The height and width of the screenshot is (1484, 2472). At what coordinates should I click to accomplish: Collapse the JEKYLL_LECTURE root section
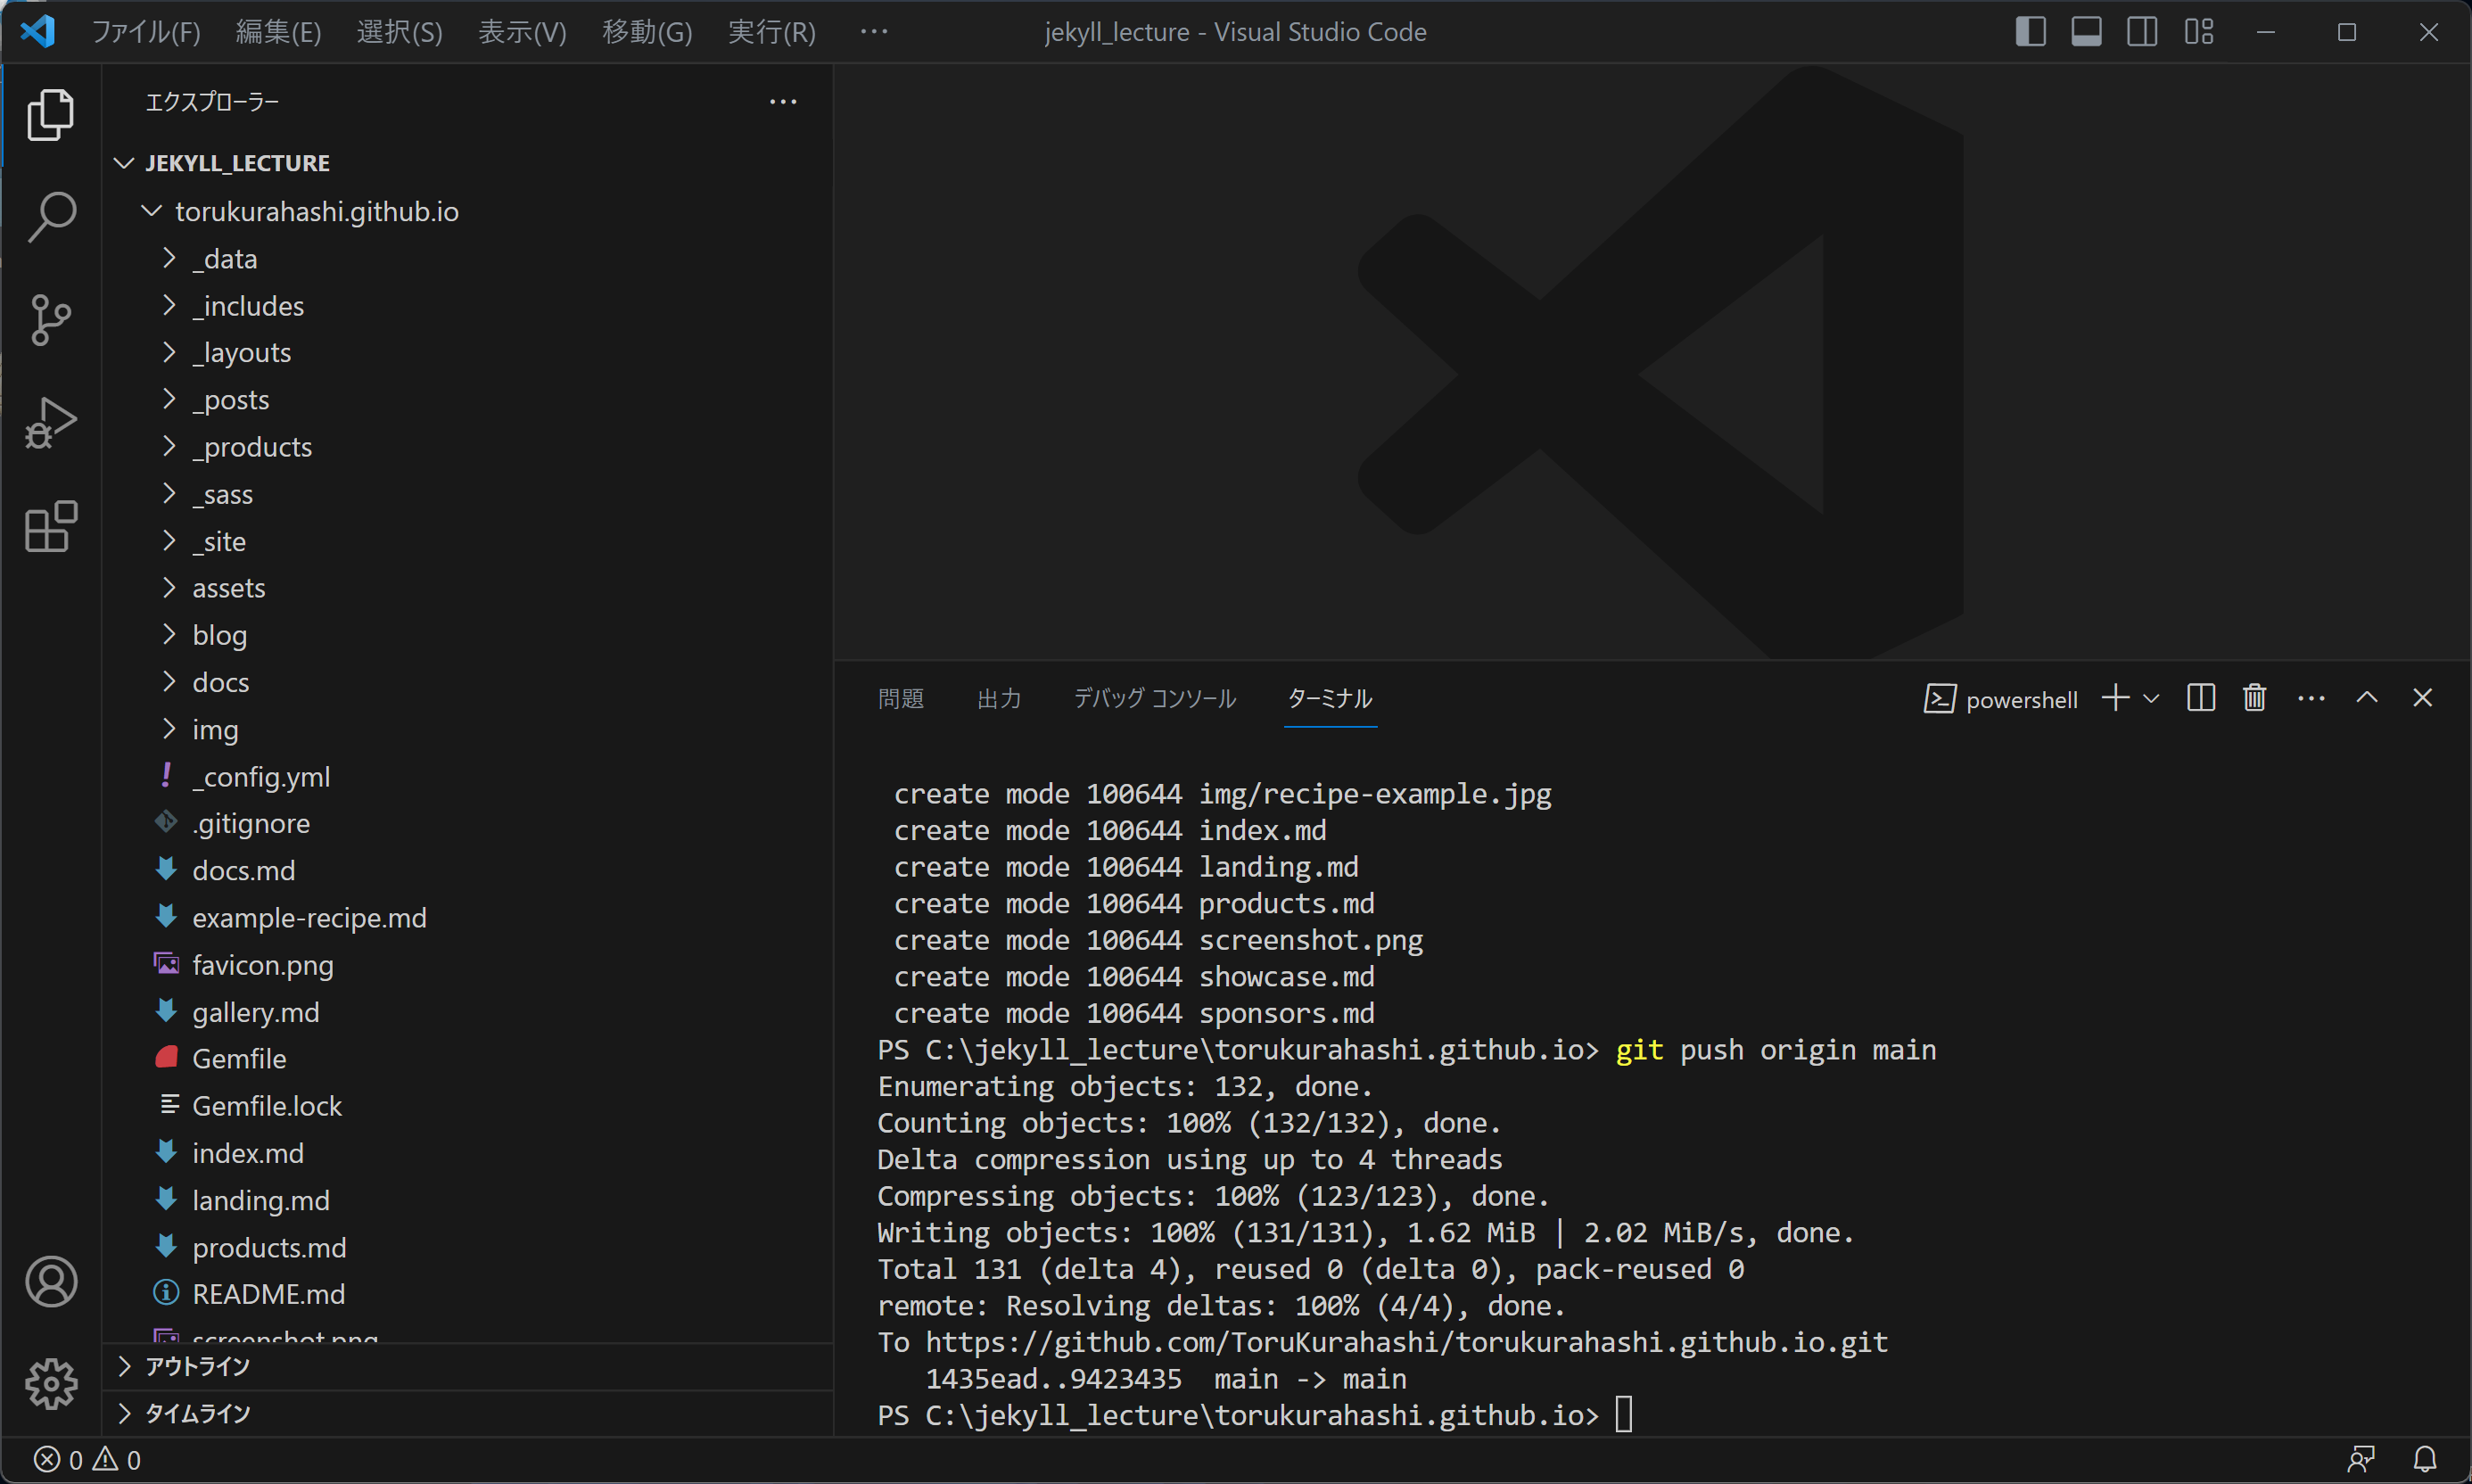(x=468, y=163)
